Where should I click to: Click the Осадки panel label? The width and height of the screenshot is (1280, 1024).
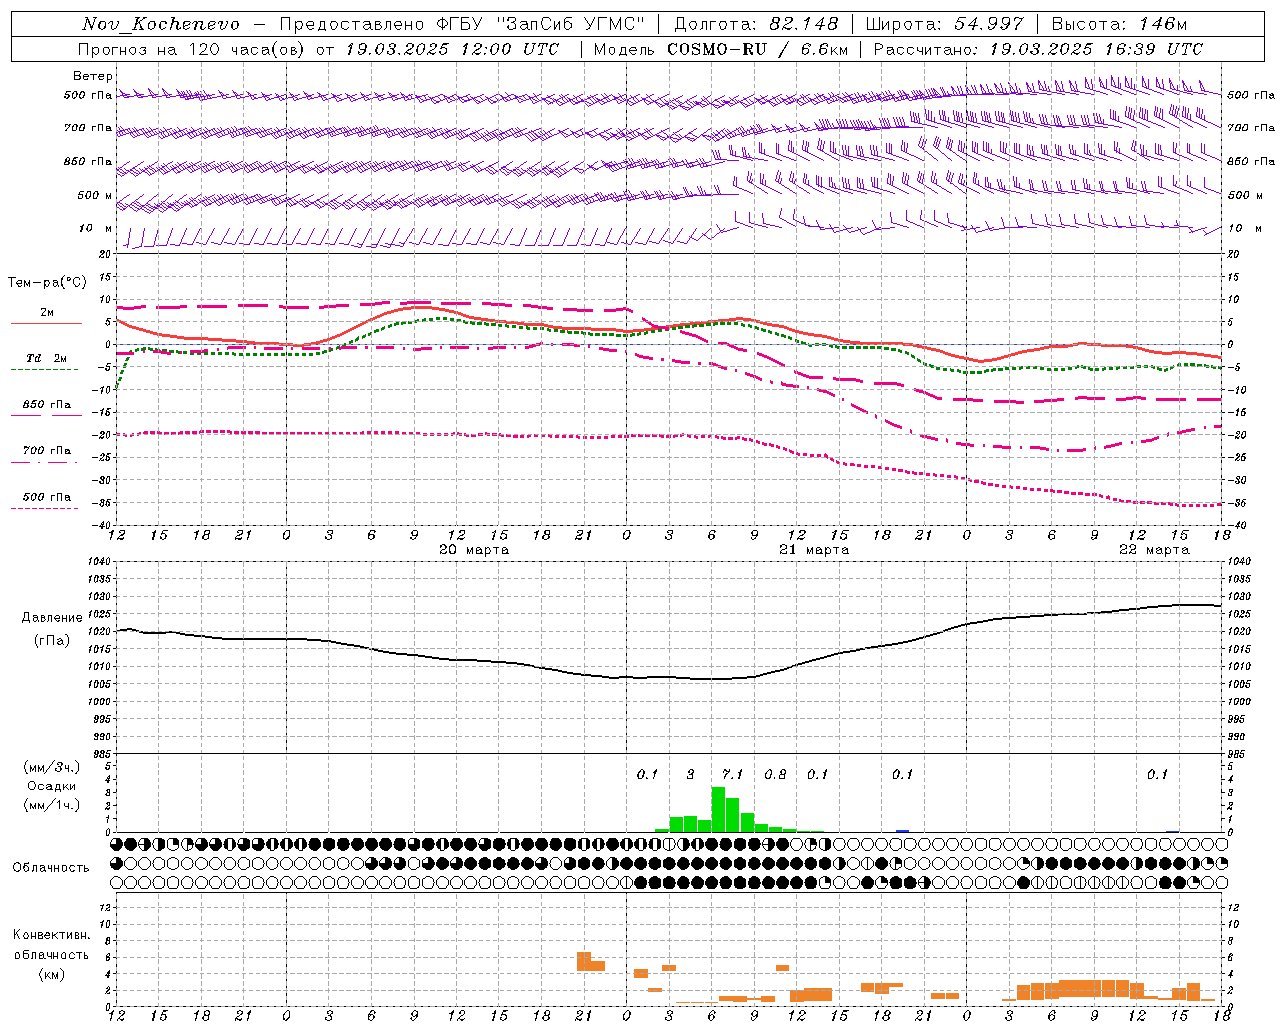click(x=52, y=786)
